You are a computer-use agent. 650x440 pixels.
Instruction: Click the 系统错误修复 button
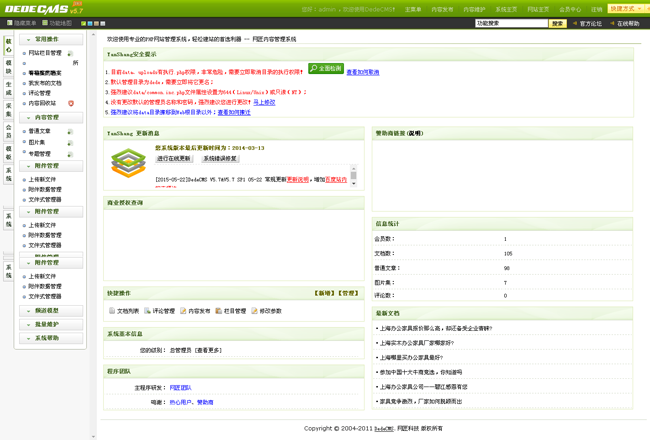coord(220,158)
